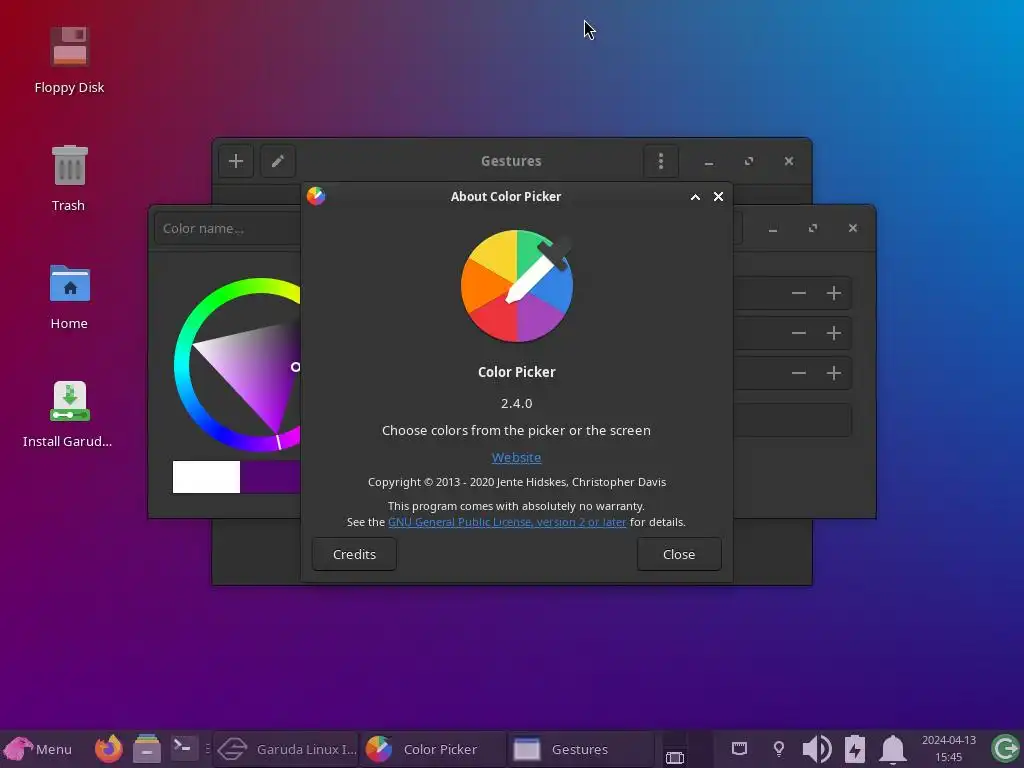Click the small color wheel icon in About titlebar

pos(316,196)
